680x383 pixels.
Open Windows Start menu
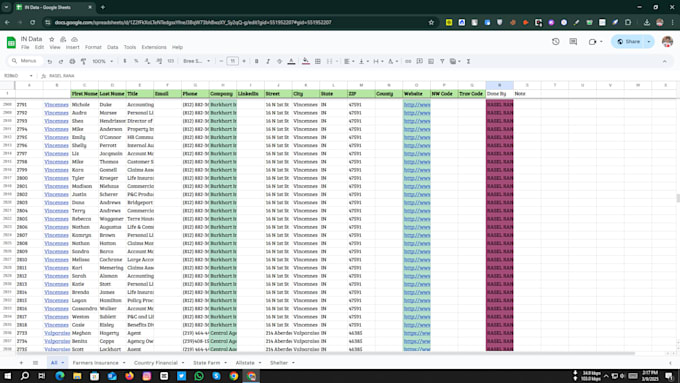click(x=7, y=376)
